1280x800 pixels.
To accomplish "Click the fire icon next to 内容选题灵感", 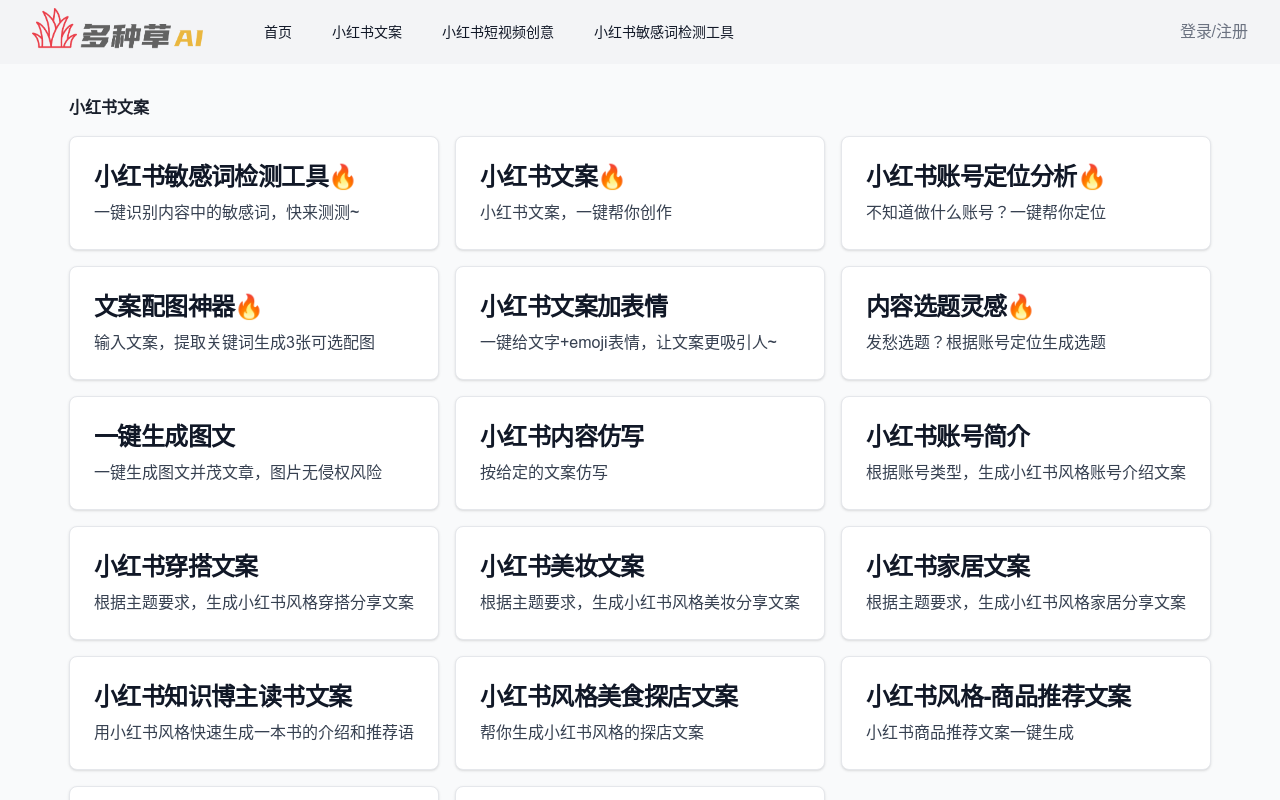I will click(x=1020, y=307).
